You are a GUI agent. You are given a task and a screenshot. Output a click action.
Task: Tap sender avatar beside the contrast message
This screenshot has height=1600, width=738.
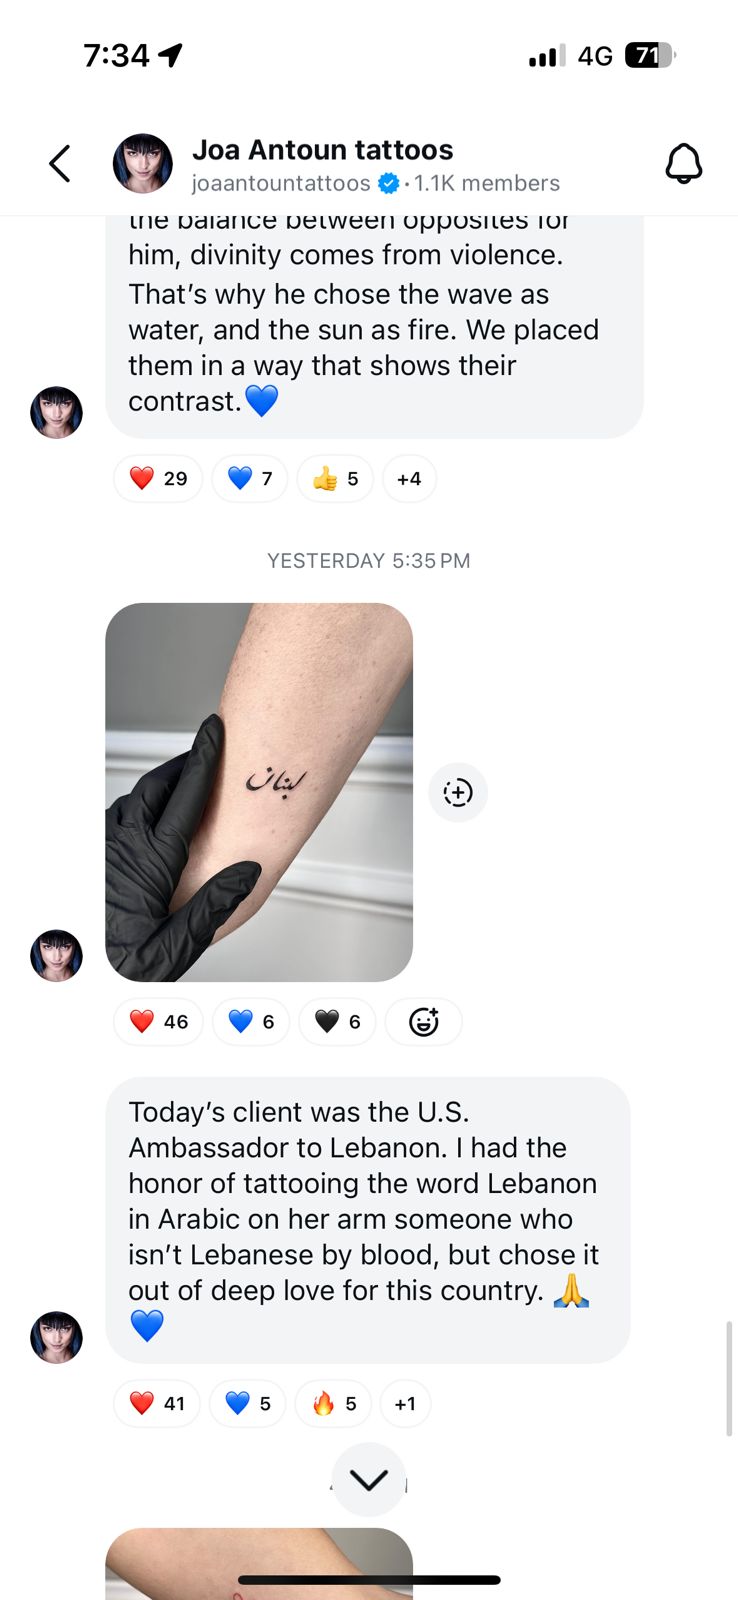coord(57,413)
